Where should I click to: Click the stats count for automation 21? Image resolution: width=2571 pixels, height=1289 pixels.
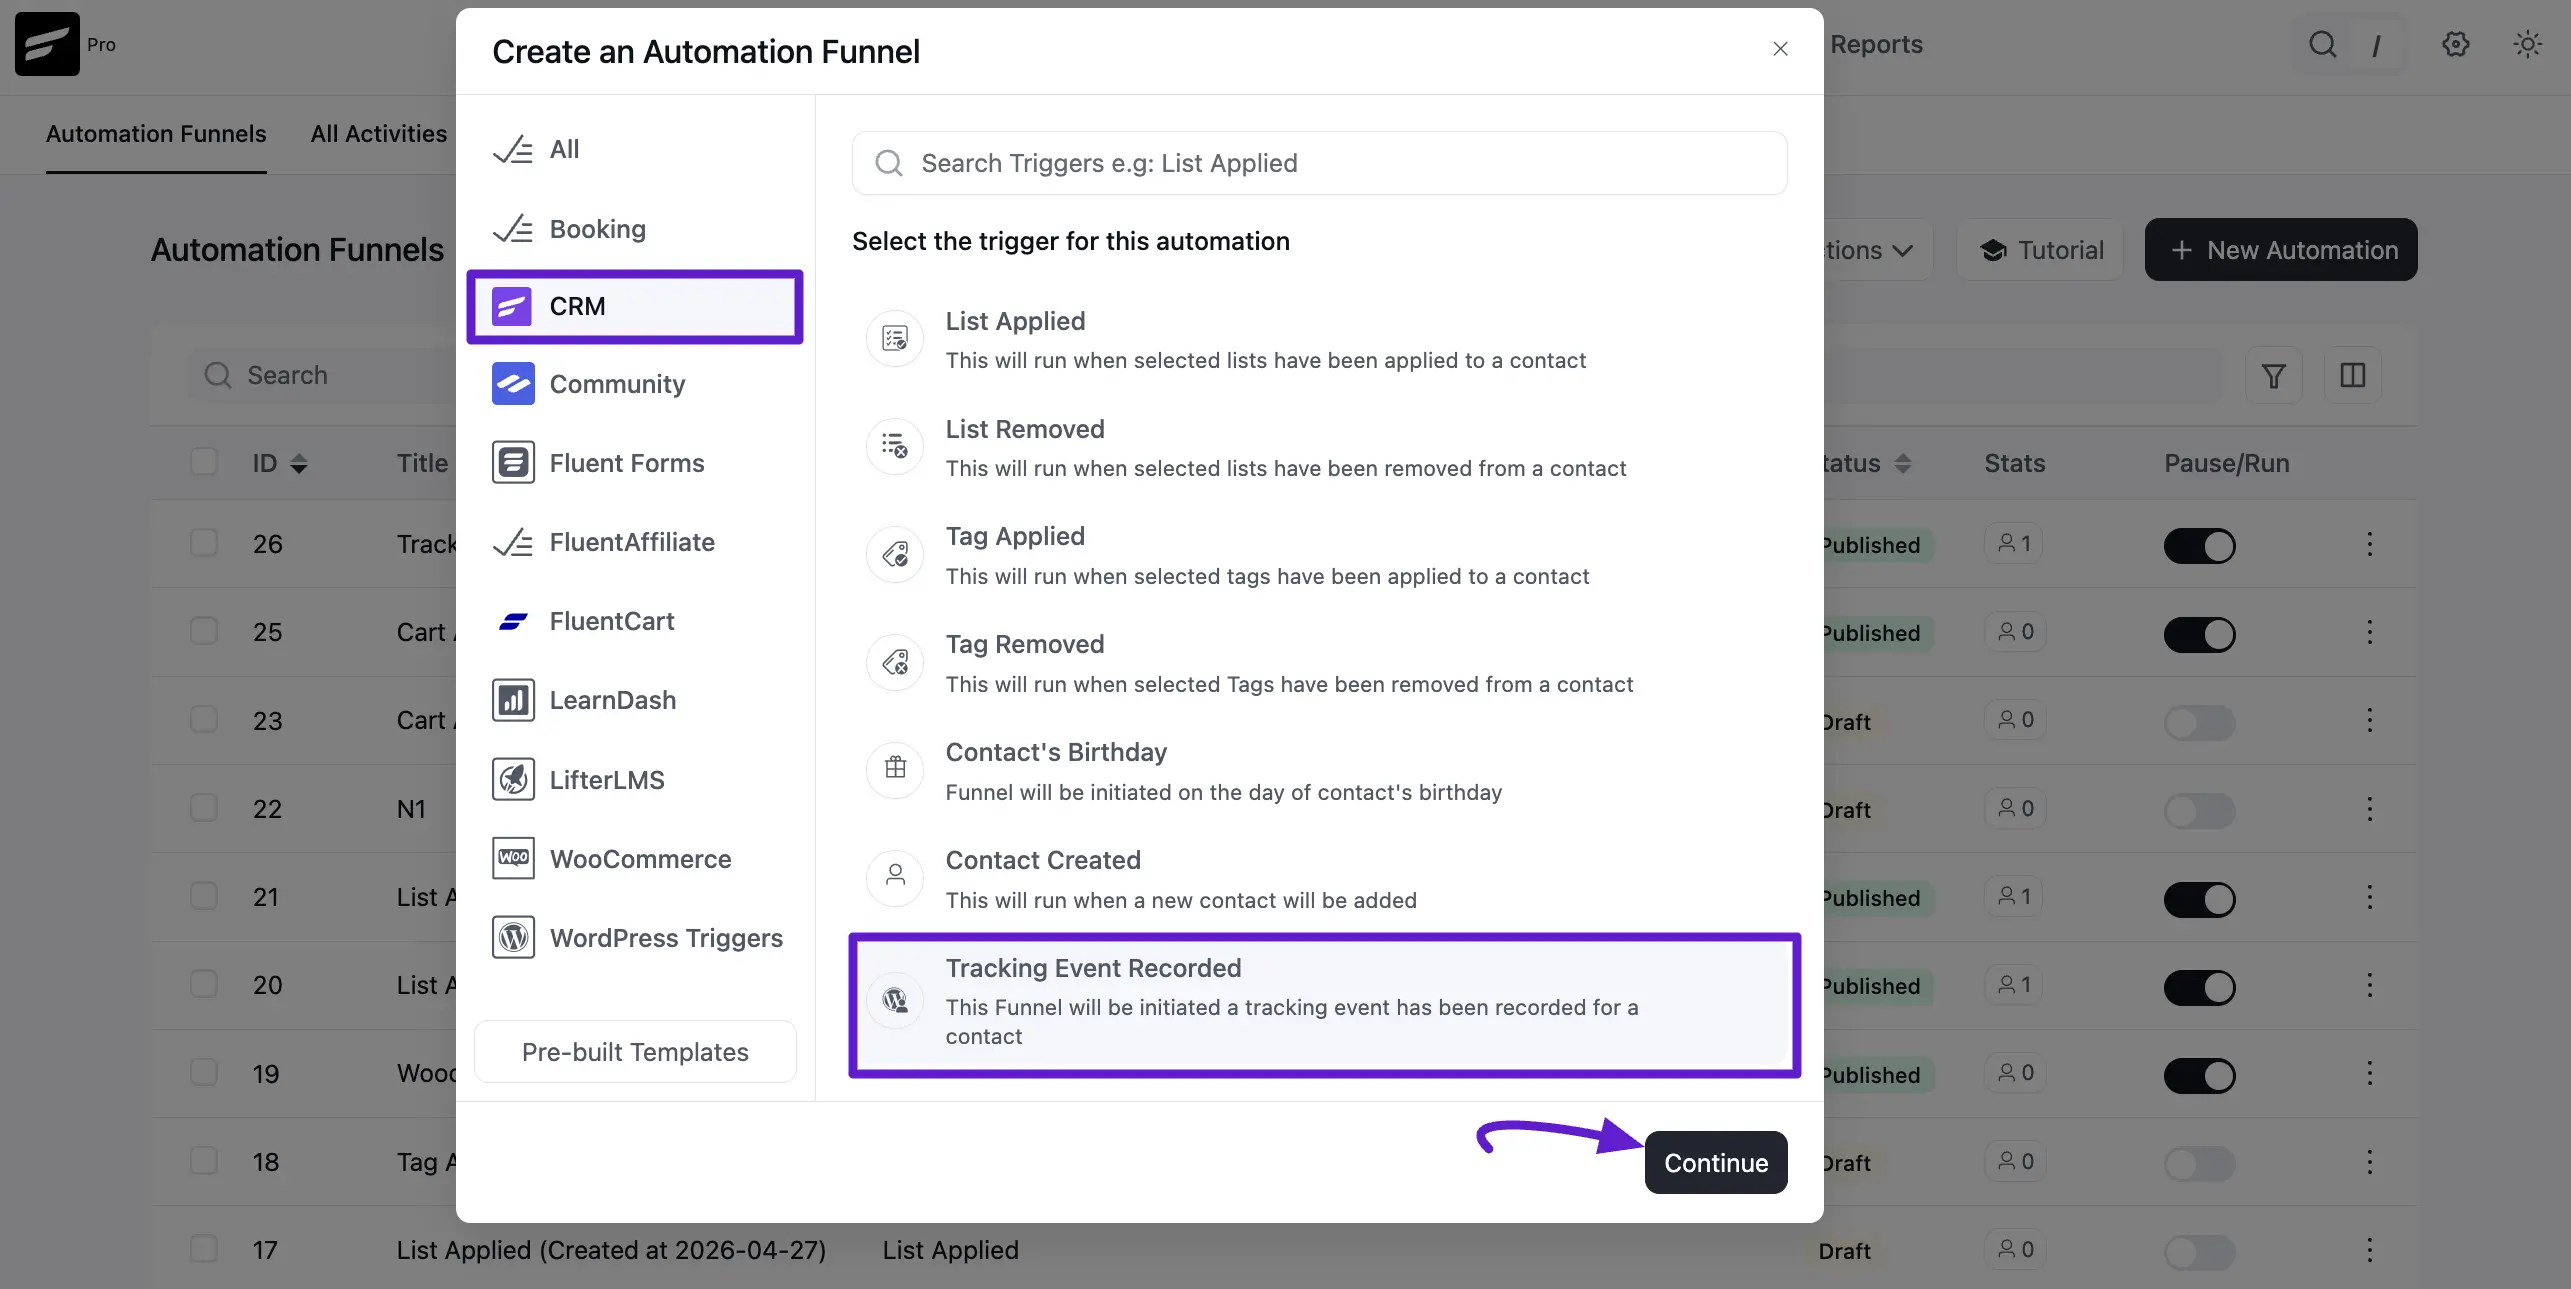point(2014,896)
